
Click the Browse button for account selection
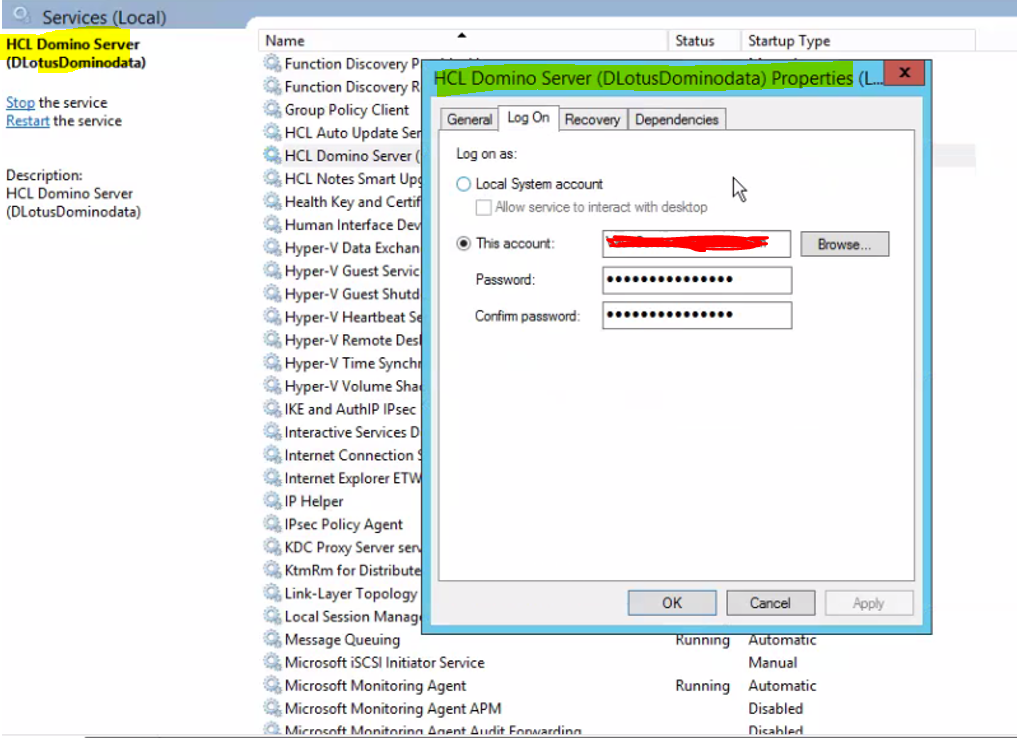tap(845, 243)
